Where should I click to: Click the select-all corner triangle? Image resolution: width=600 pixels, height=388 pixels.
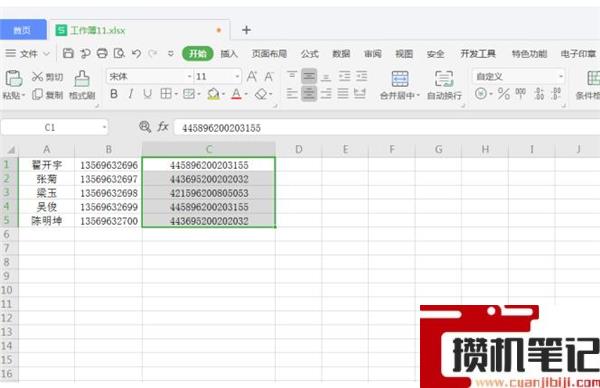coord(11,150)
